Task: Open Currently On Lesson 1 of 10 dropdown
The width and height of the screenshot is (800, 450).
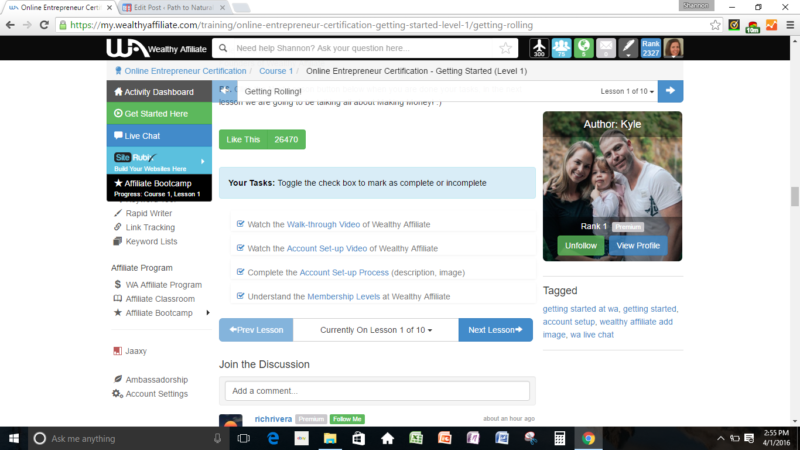Action: 376,330
